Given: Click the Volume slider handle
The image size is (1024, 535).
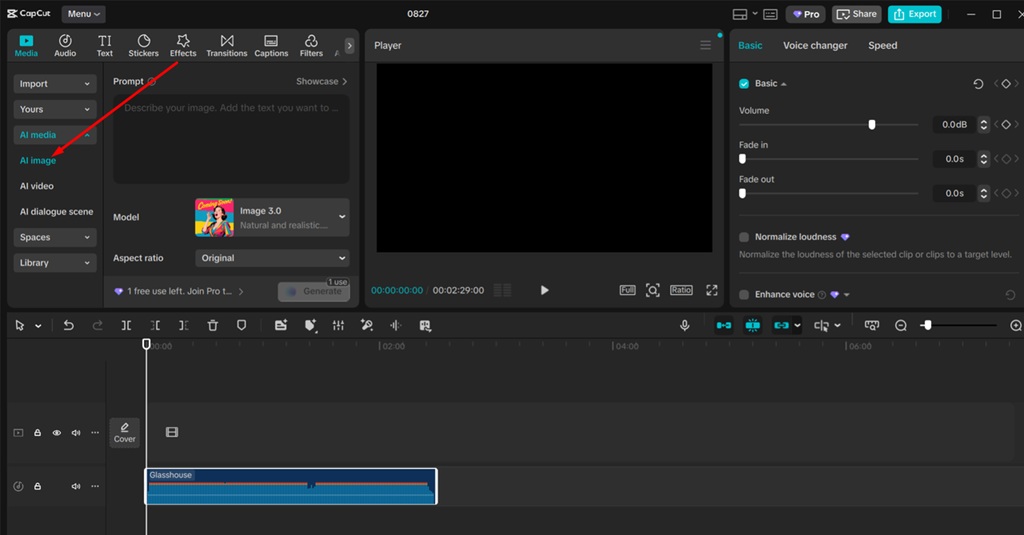Looking at the screenshot, I should point(872,125).
